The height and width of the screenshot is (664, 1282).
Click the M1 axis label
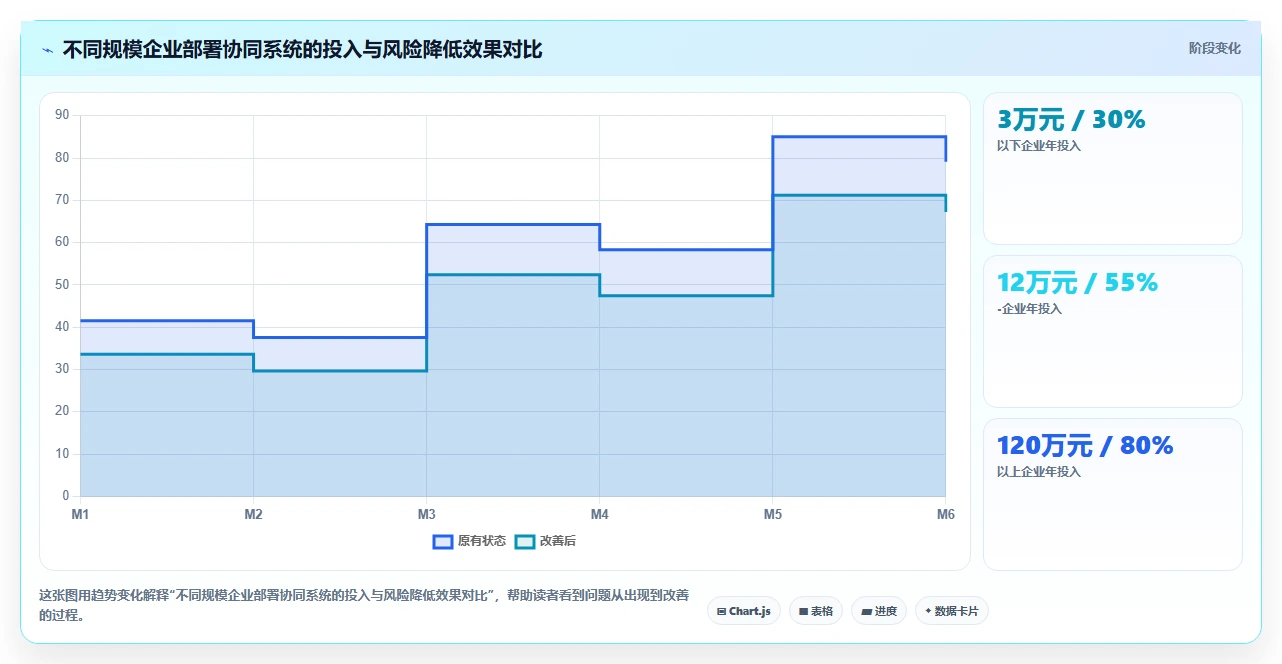[x=80, y=515]
